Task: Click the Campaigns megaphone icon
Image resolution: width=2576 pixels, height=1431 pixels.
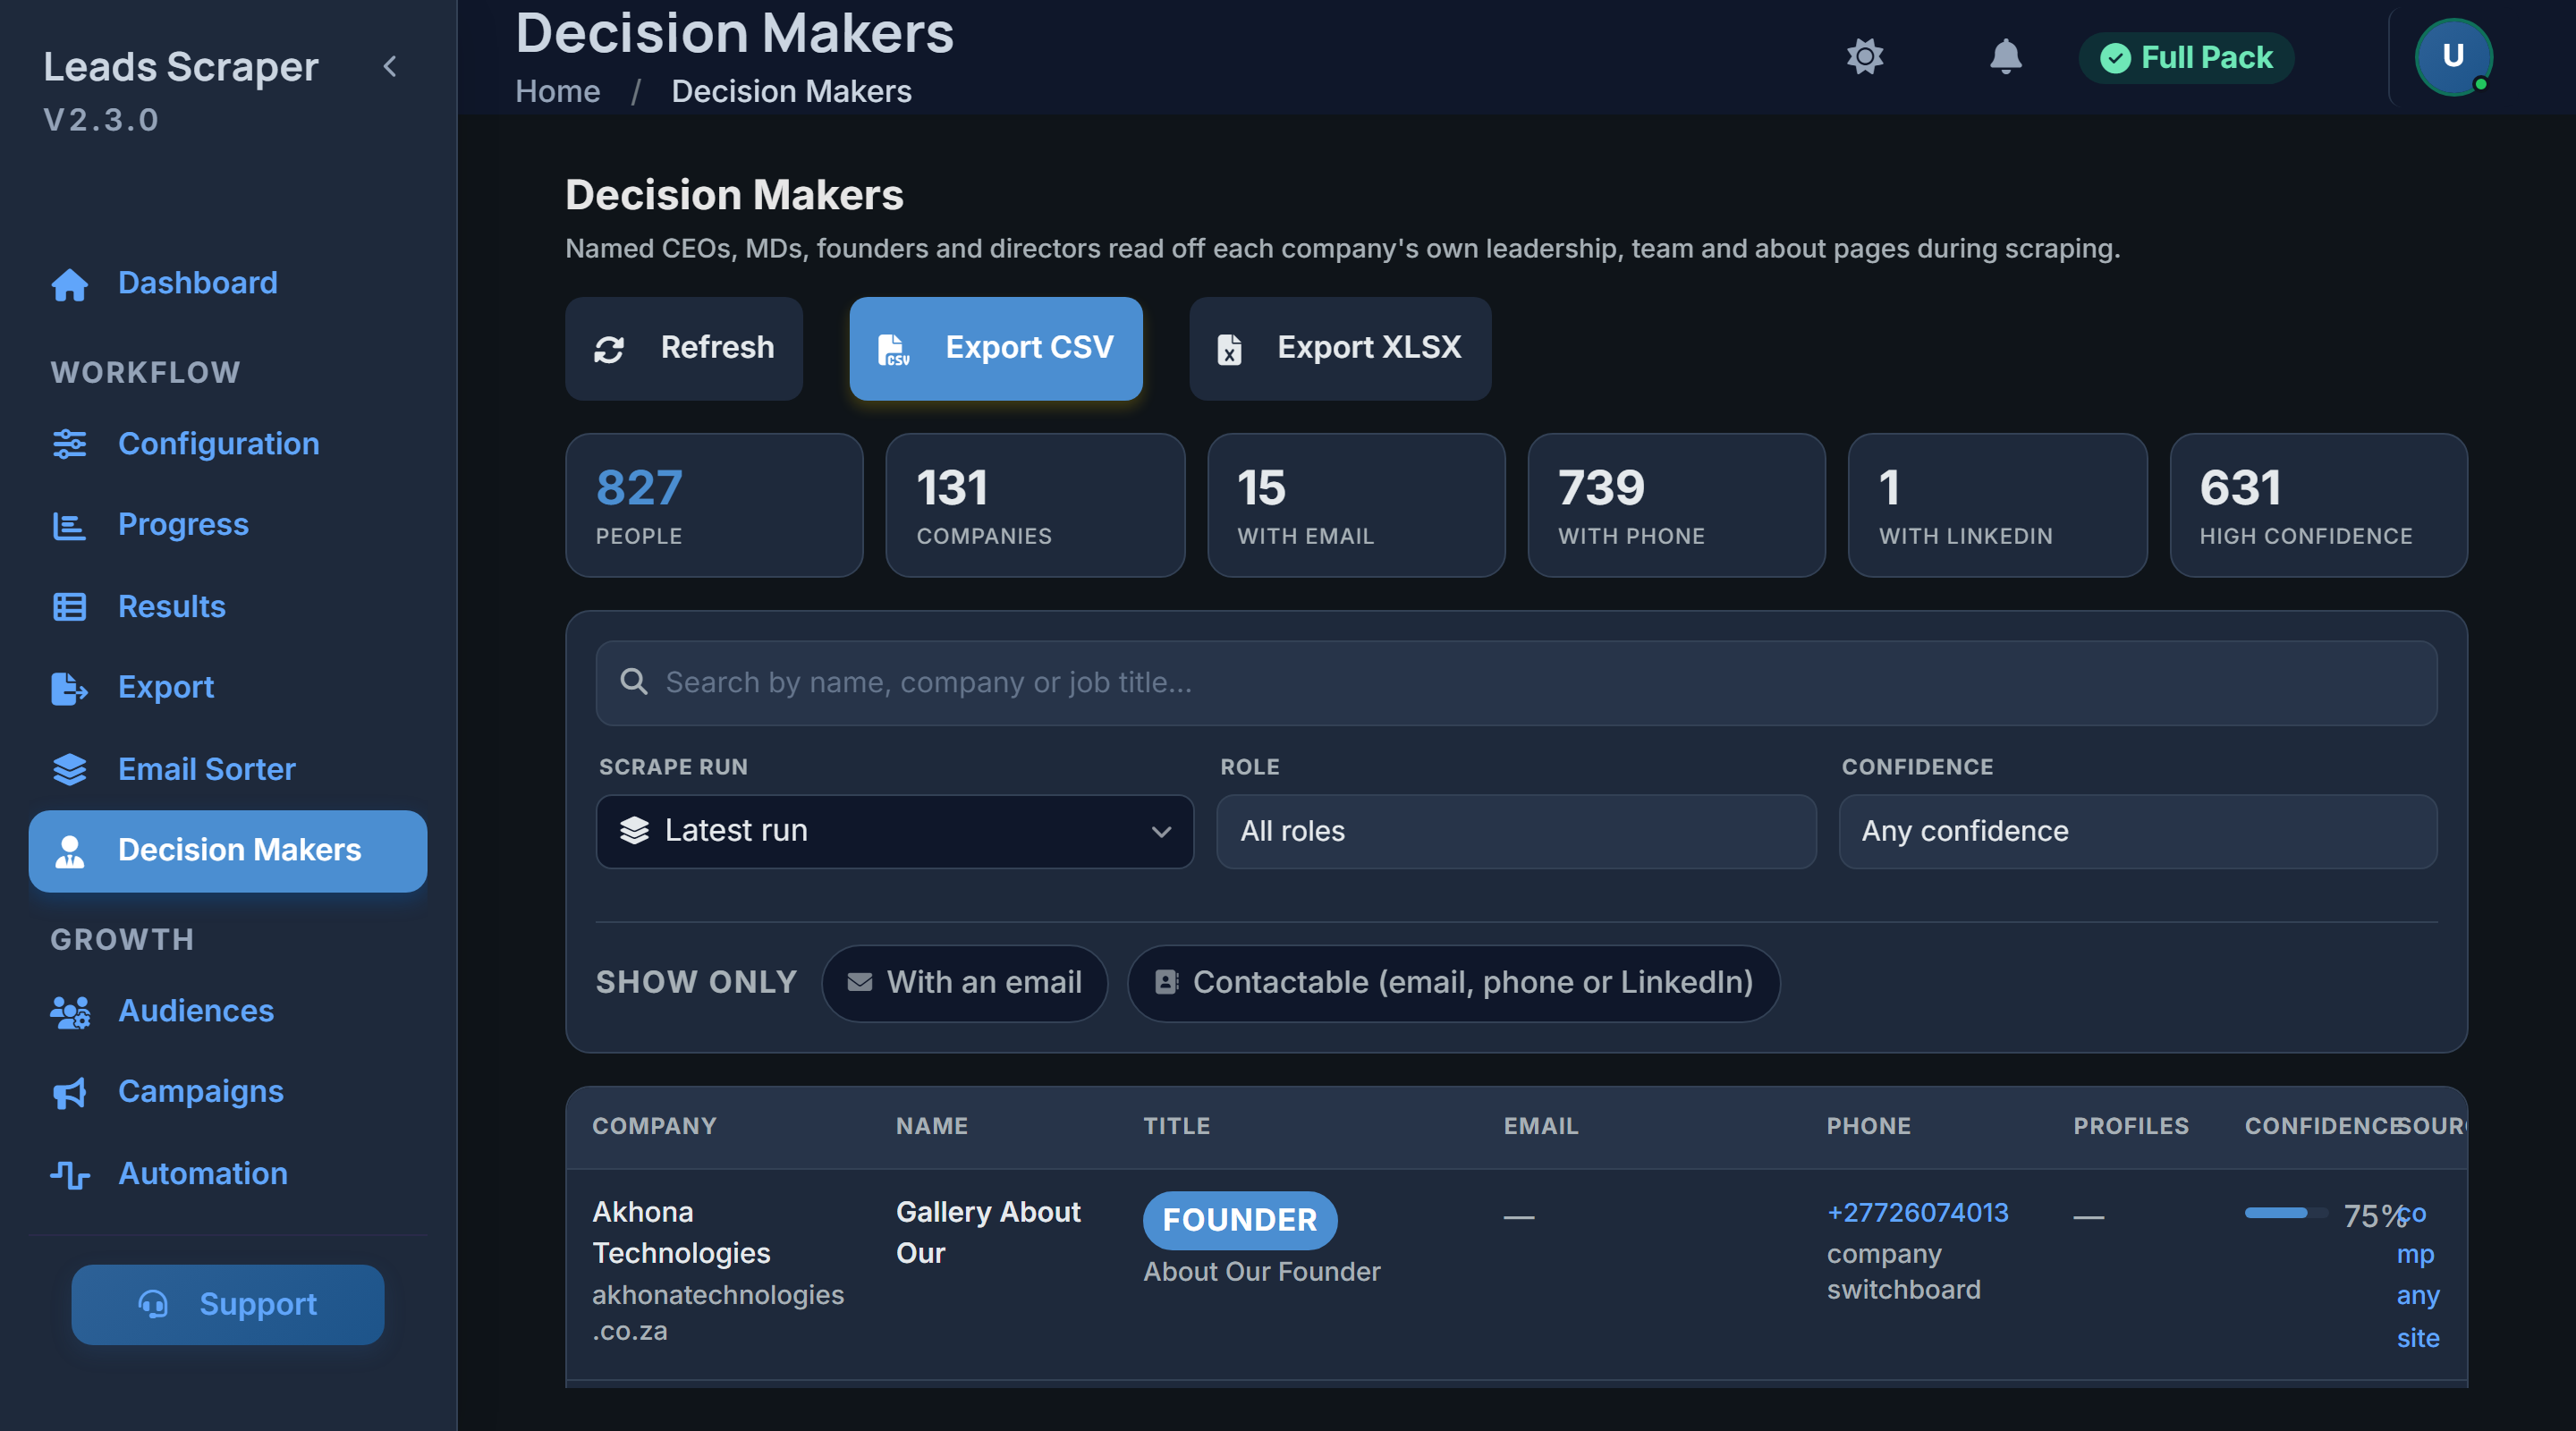Action: point(69,1092)
